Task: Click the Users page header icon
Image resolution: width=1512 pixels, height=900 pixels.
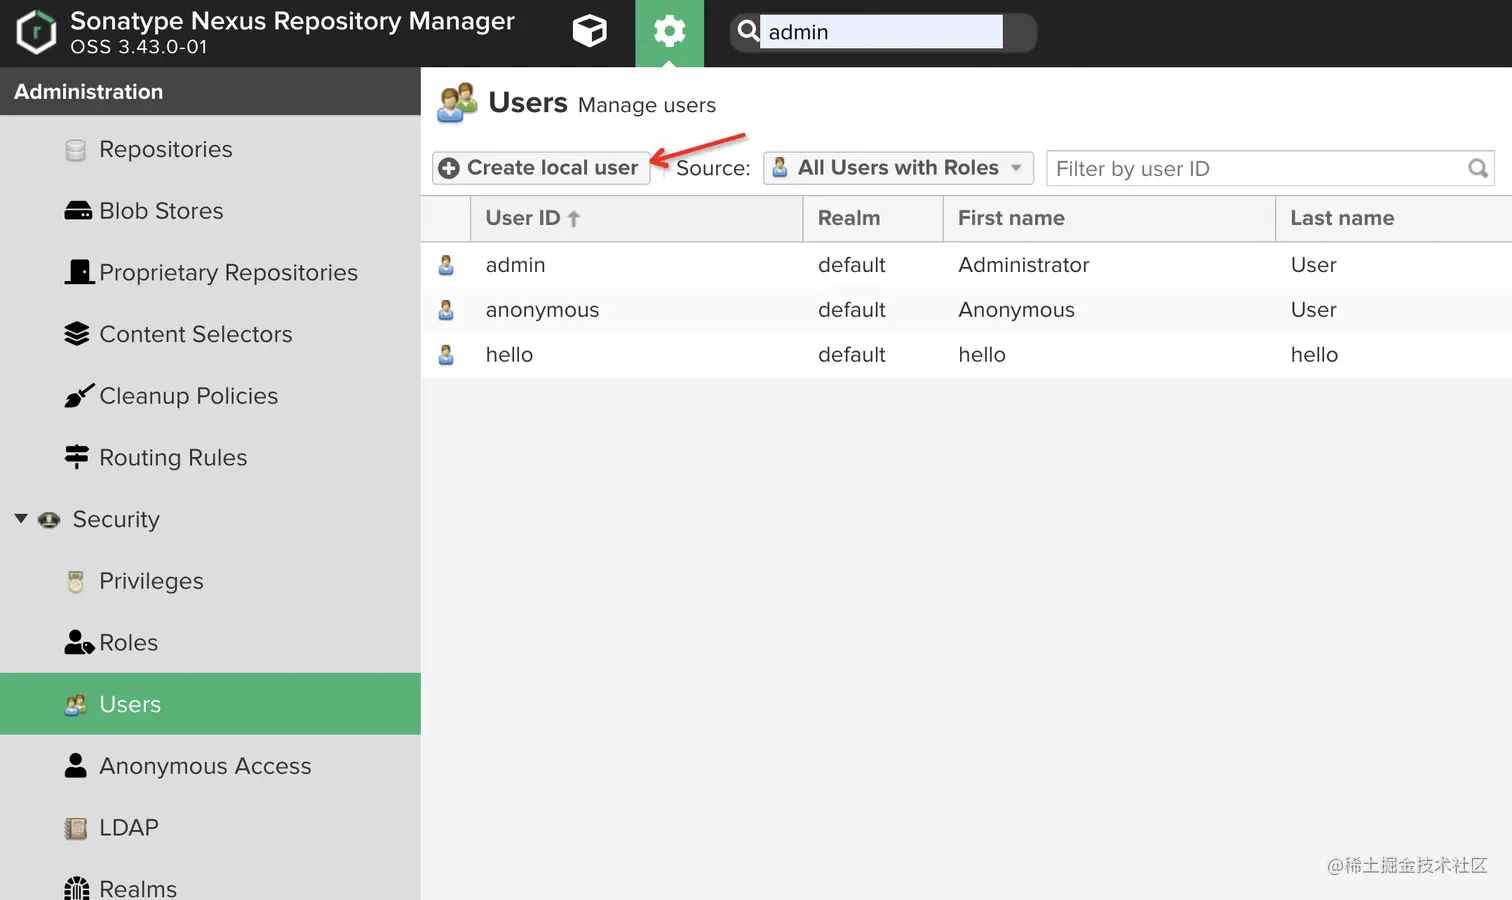Action: (x=457, y=103)
